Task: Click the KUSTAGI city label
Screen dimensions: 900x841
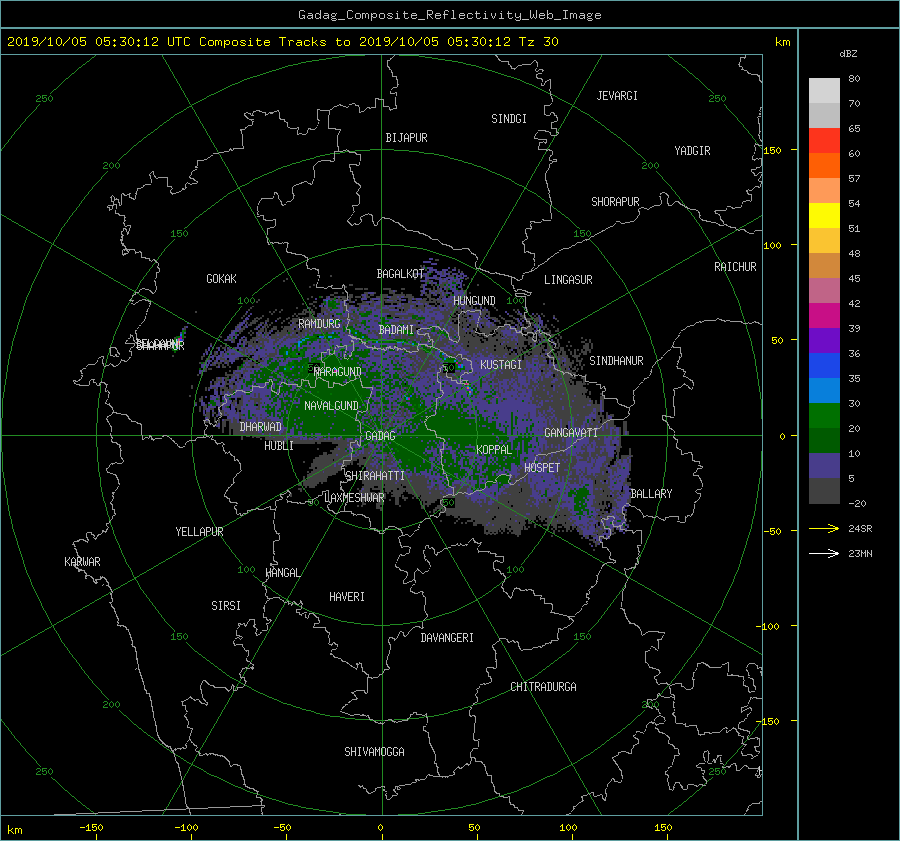Action: (x=501, y=365)
